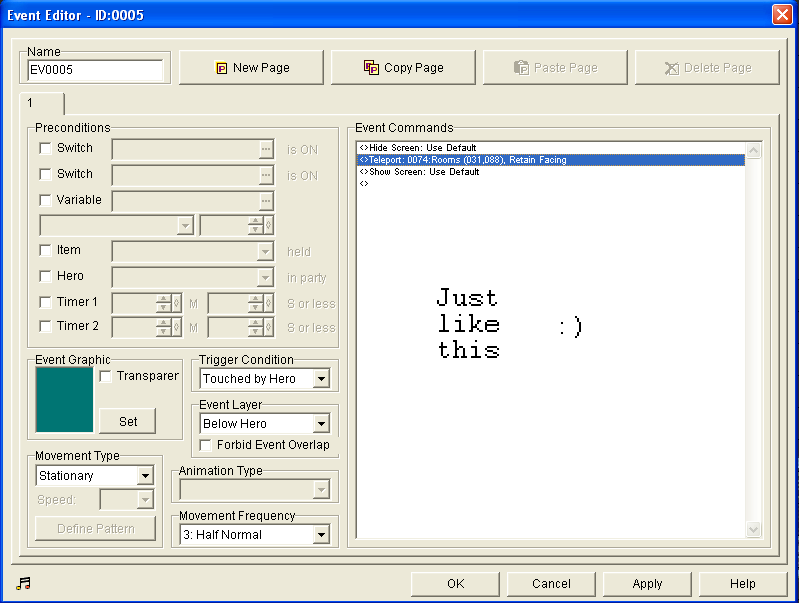Click the event commands scroll up arrow
799x603 pixels.
pyautogui.click(x=754, y=150)
